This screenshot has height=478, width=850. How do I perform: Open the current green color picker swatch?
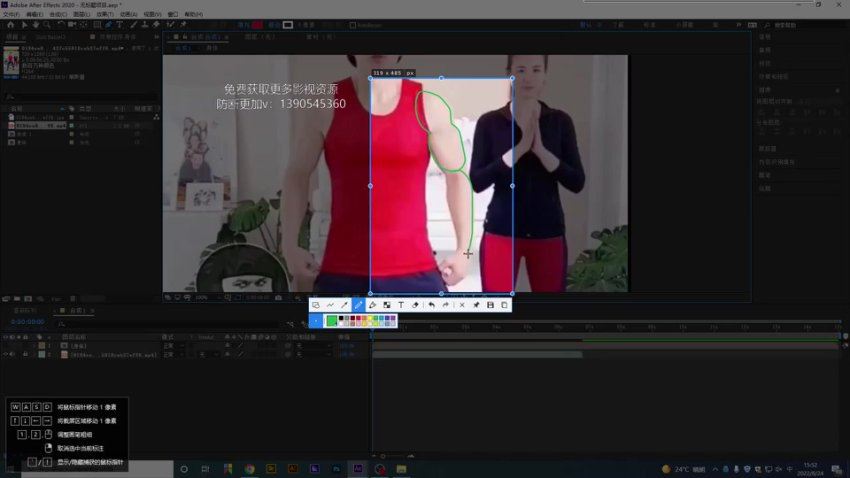331,321
